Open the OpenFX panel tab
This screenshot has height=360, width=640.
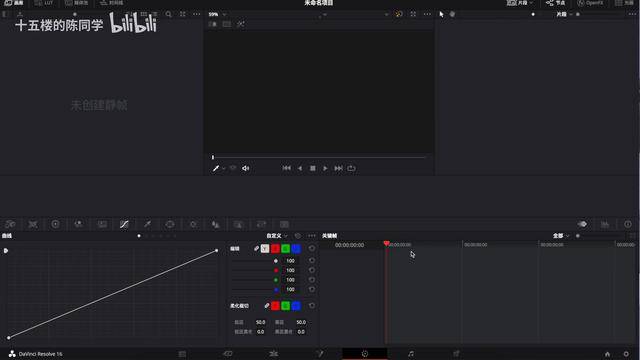[x=590, y=3]
